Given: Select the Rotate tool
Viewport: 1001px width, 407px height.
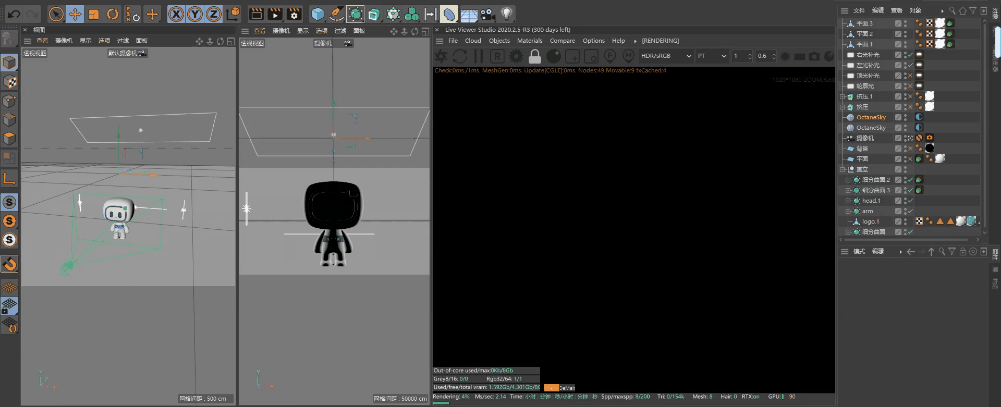Looking at the screenshot, I should [x=113, y=13].
